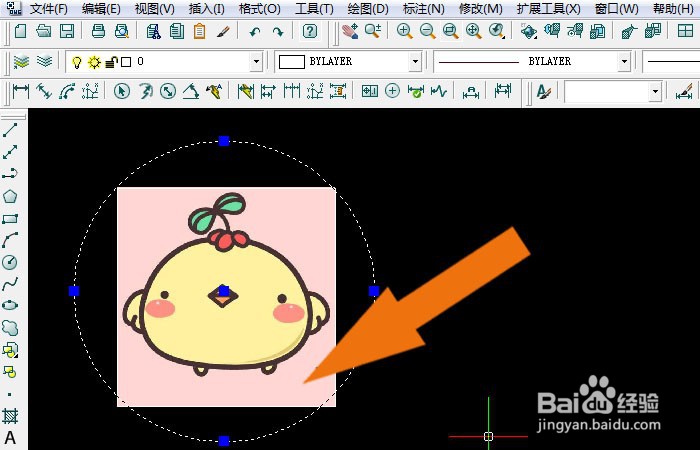Select the Rectangle tool

tap(10, 218)
